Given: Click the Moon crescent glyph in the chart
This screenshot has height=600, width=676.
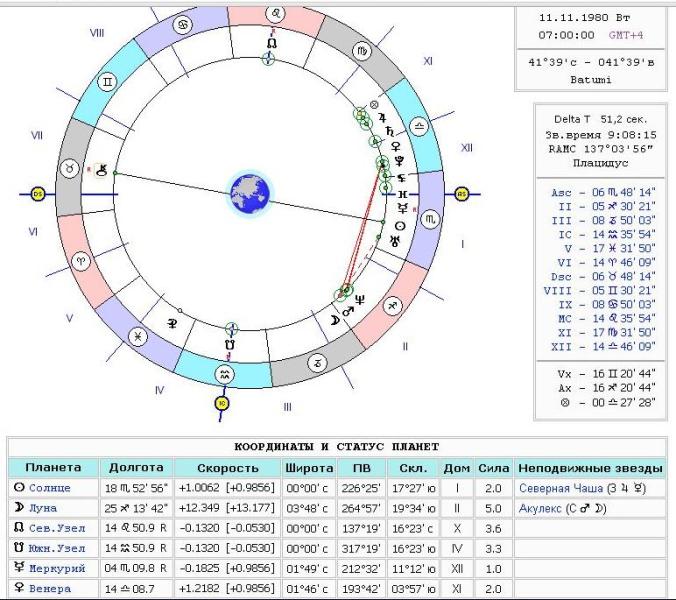Looking at the screenshot, I should [x=335, y=320].
